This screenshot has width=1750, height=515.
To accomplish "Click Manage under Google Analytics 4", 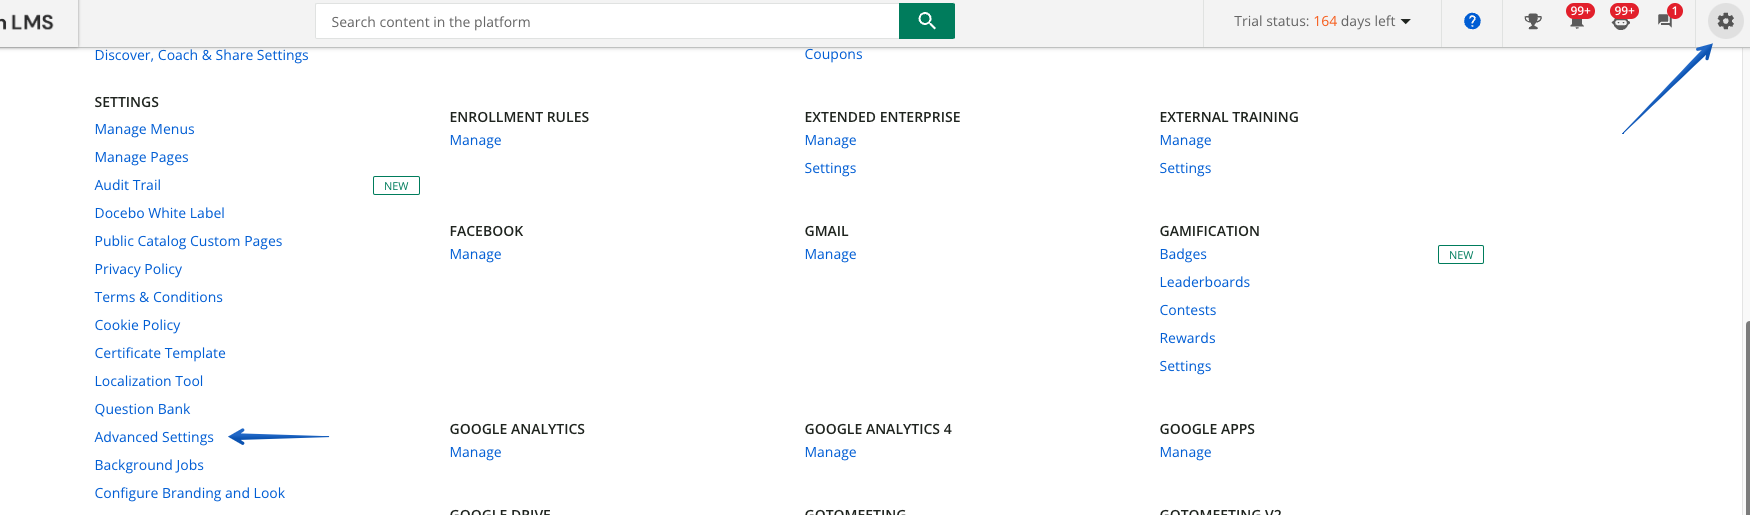I will tap(830, 452).
